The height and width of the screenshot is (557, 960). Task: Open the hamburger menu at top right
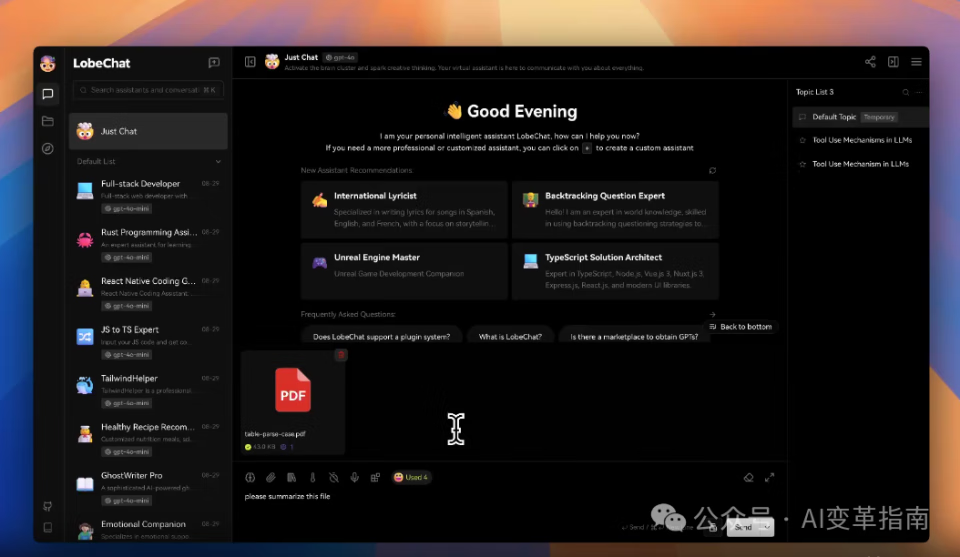click(916, 62)
